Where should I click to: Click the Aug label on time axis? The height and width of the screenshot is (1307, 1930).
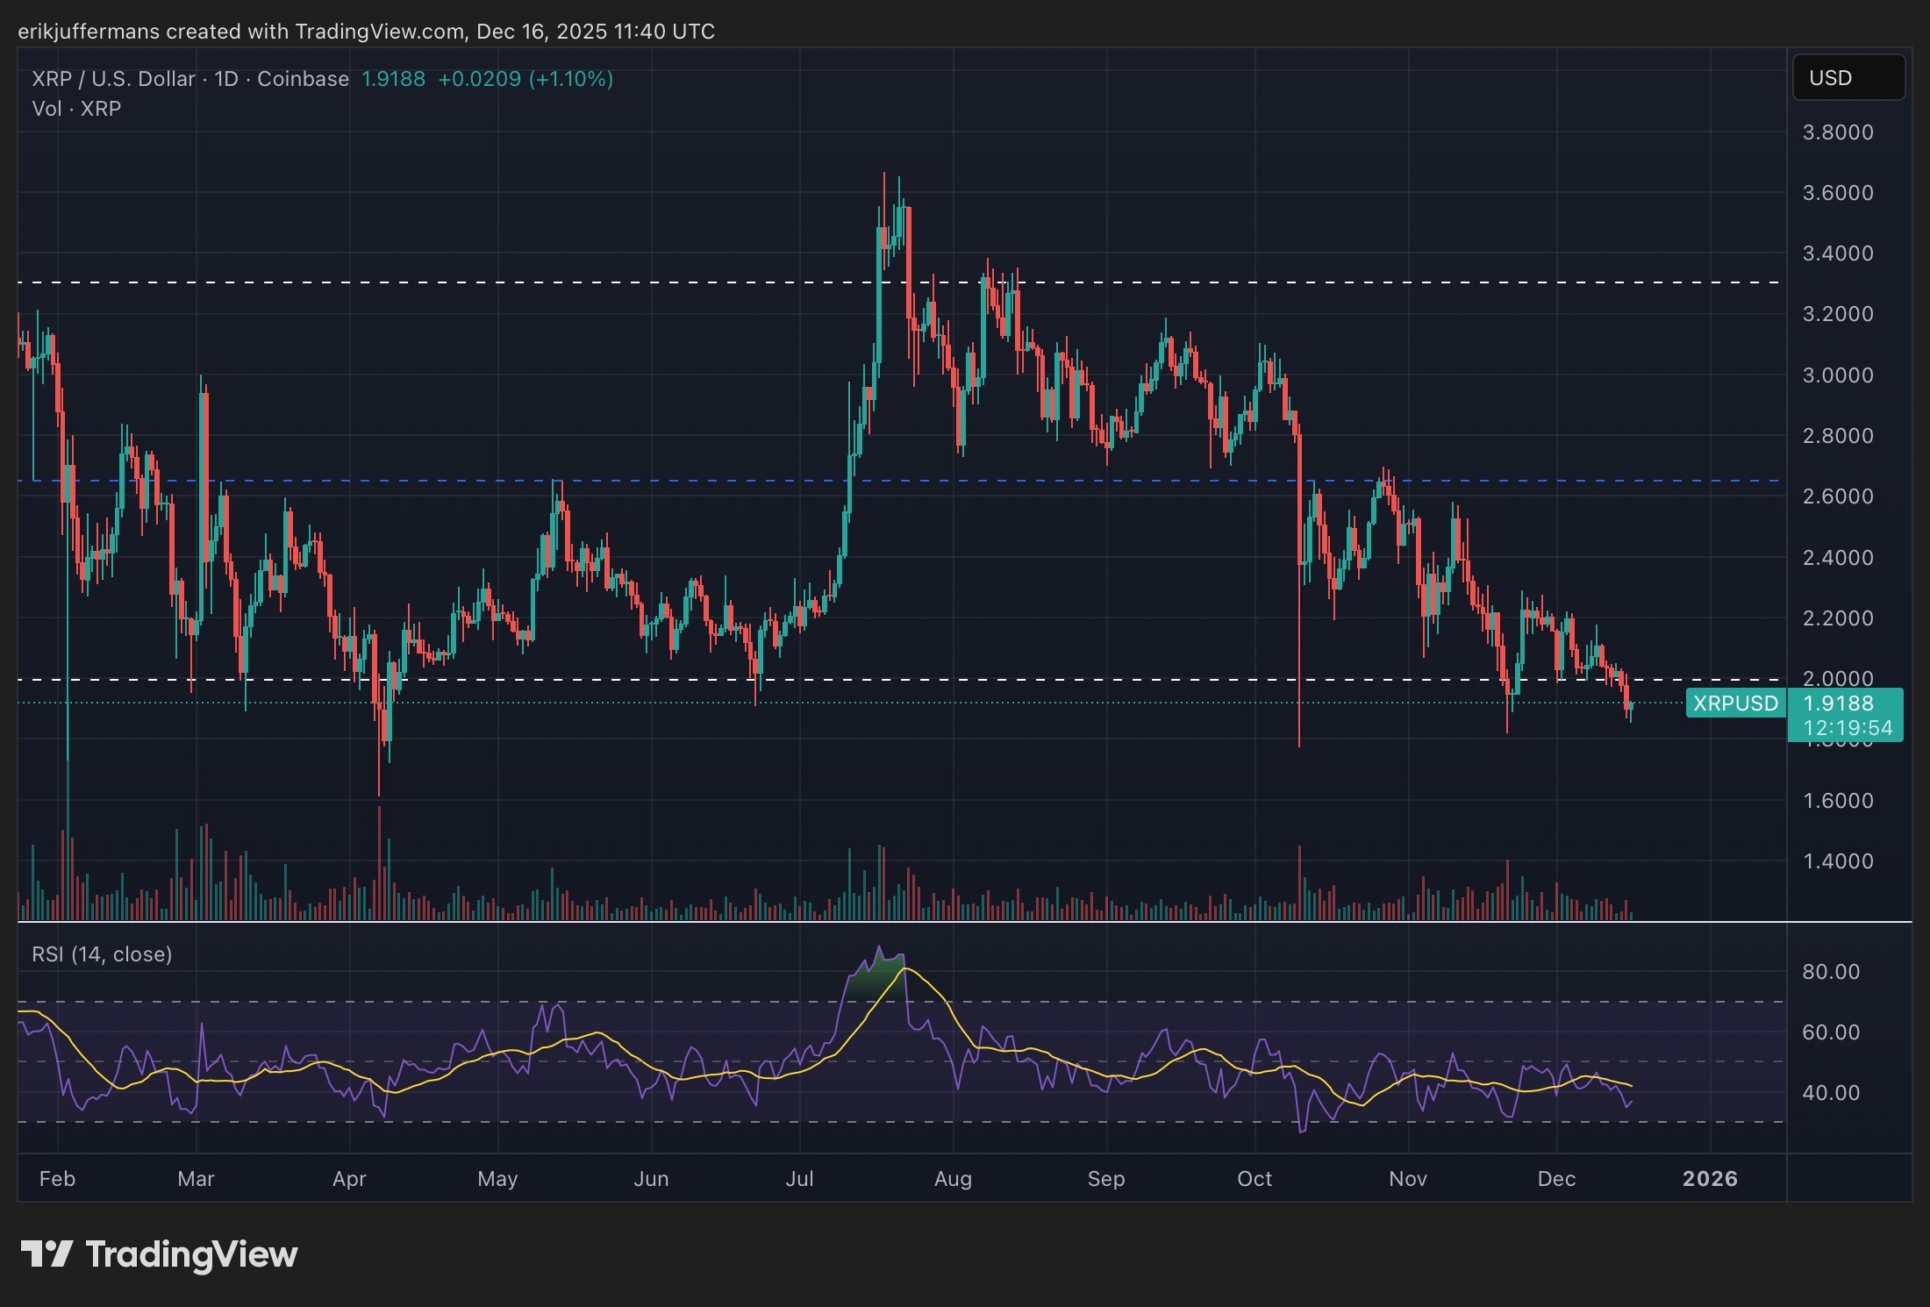tap(952, 1178)
